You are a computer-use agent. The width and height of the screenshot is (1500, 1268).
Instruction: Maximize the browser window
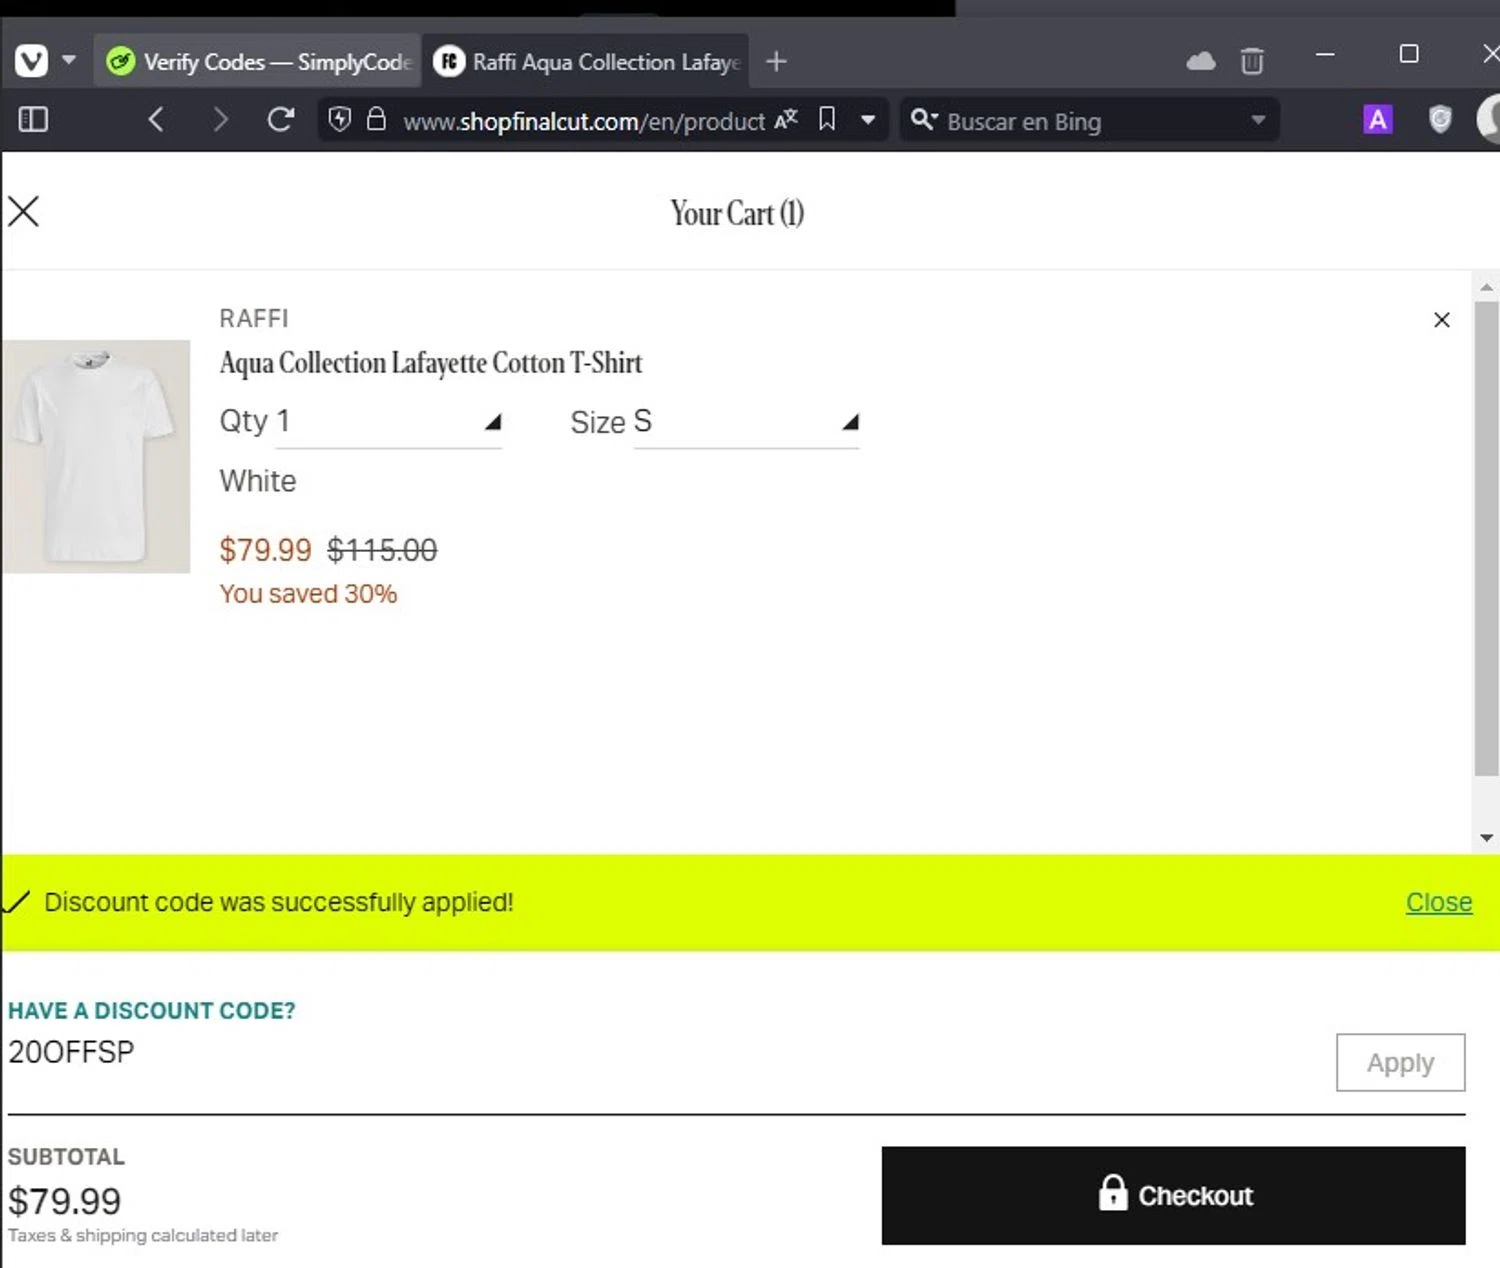pyautogui.click(x=1409, y=54)
